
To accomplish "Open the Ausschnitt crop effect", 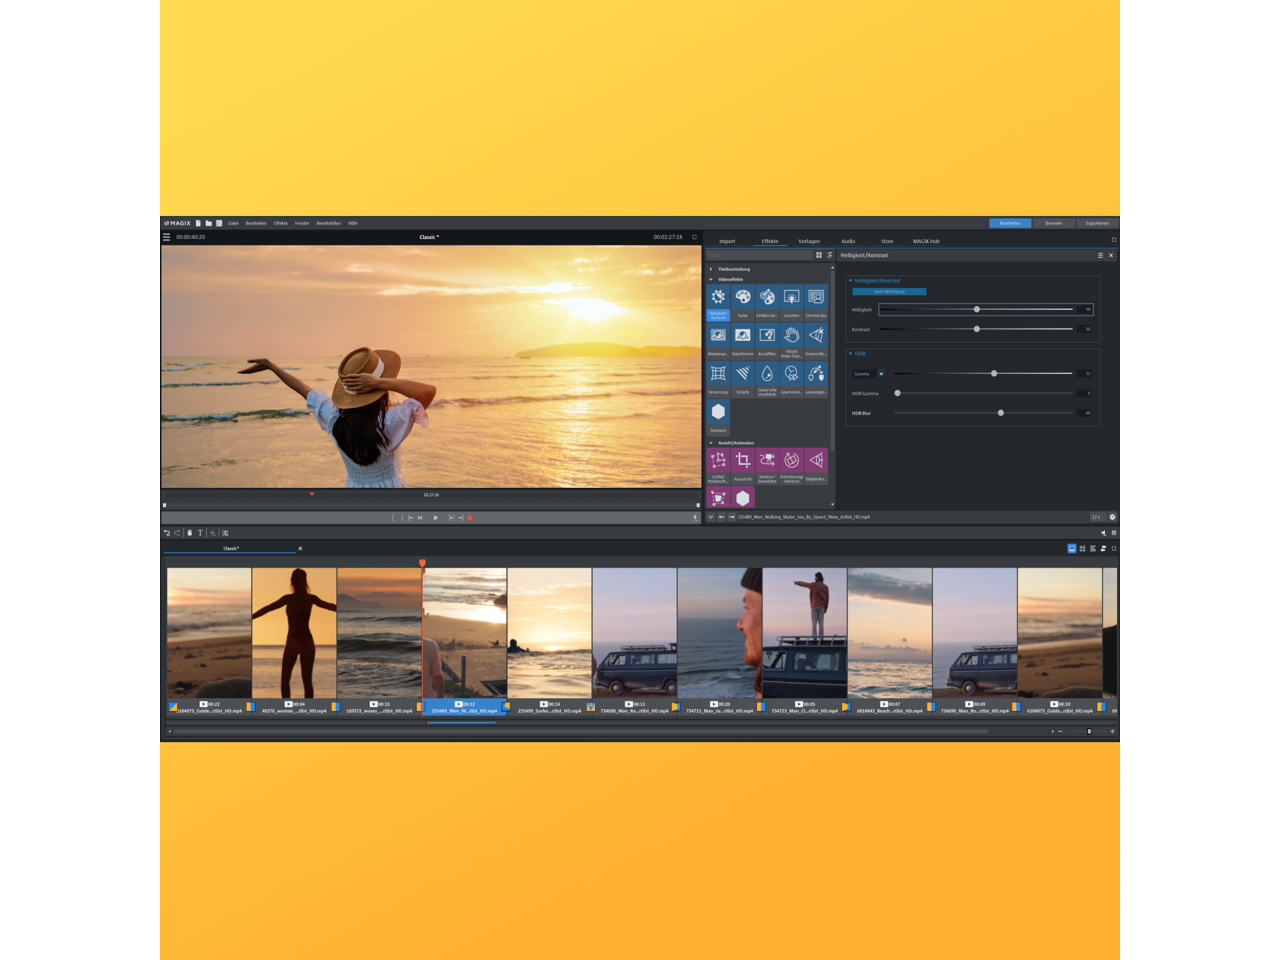I will [x=742, y=461].
